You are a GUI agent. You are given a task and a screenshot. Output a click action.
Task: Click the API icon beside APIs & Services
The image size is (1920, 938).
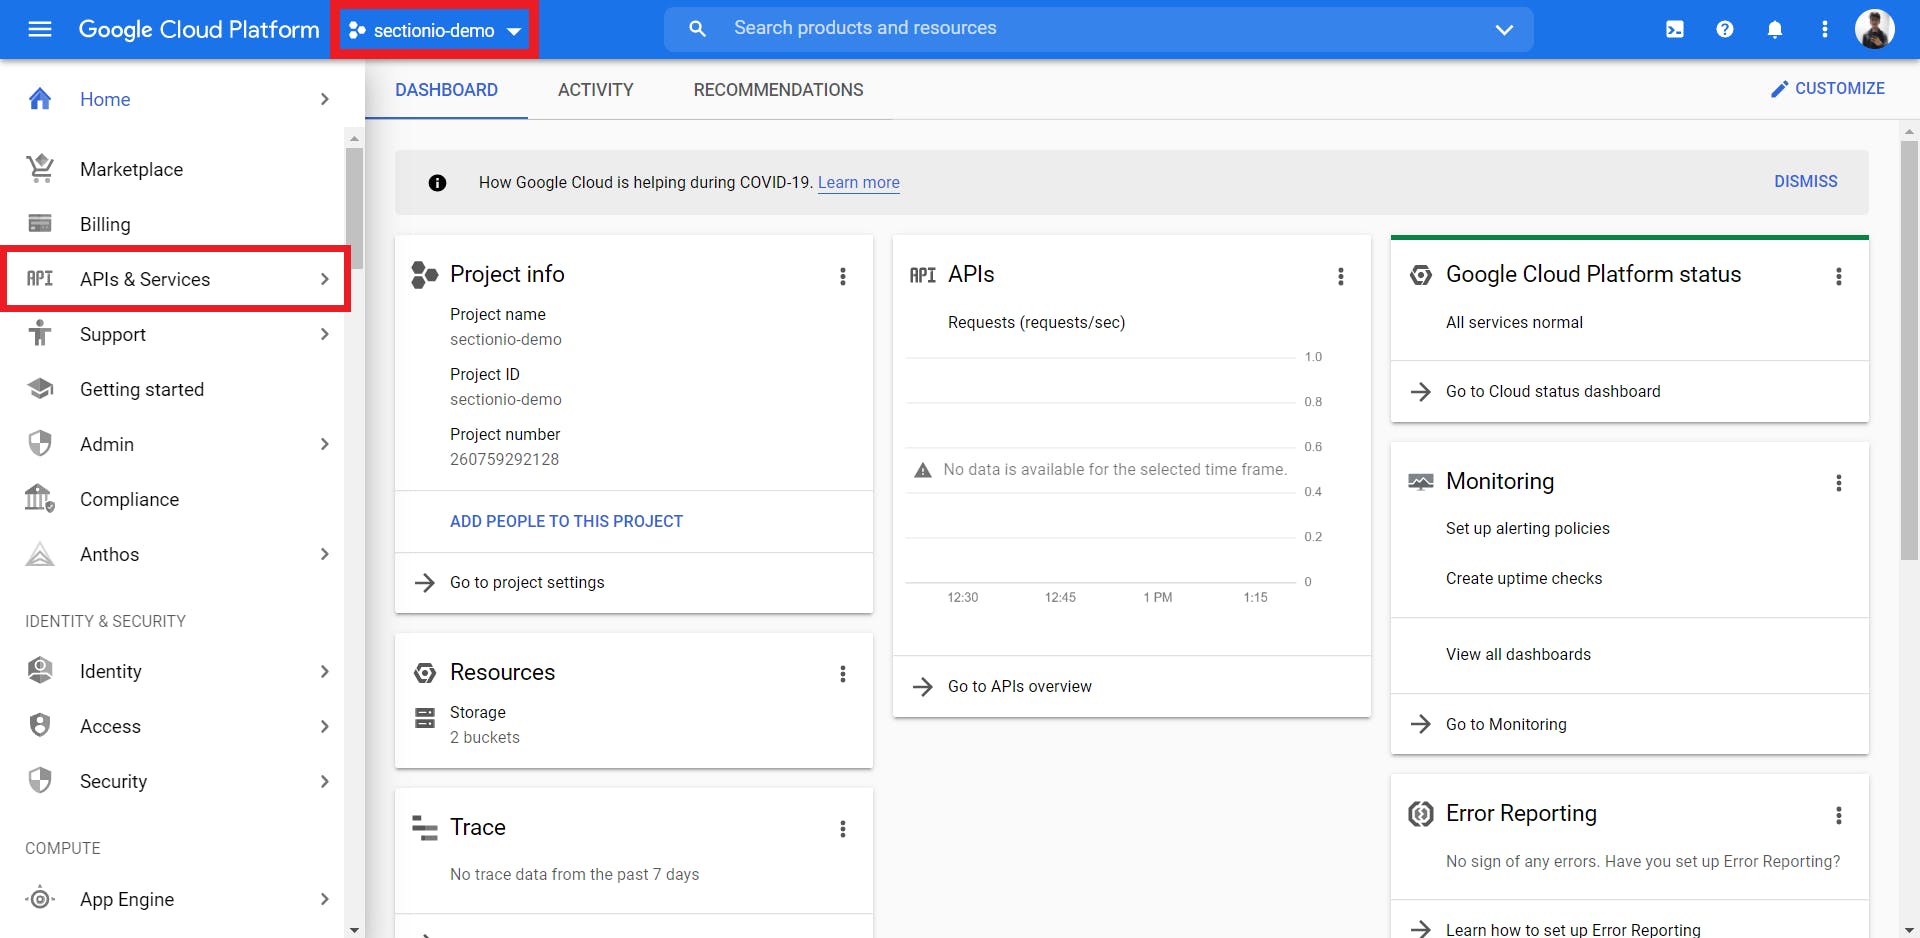click(x=40, y=279)
